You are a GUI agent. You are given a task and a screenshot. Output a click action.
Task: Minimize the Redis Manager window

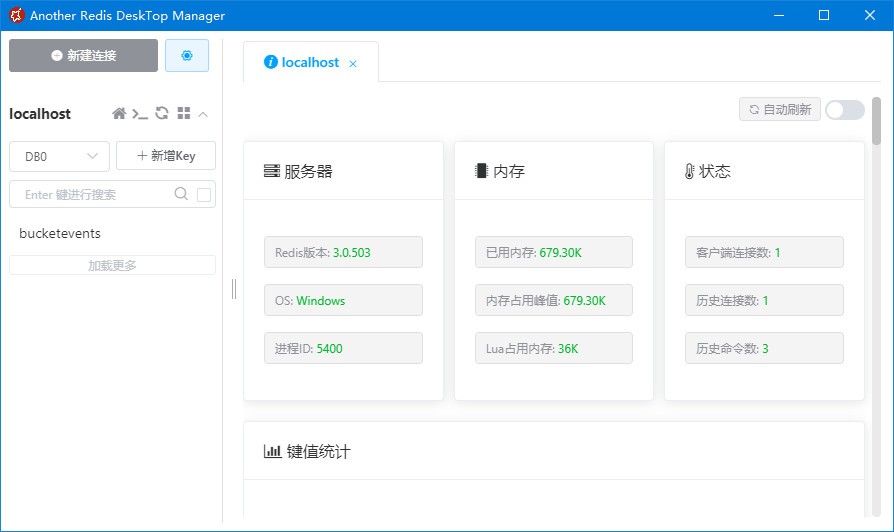point(779,15)
